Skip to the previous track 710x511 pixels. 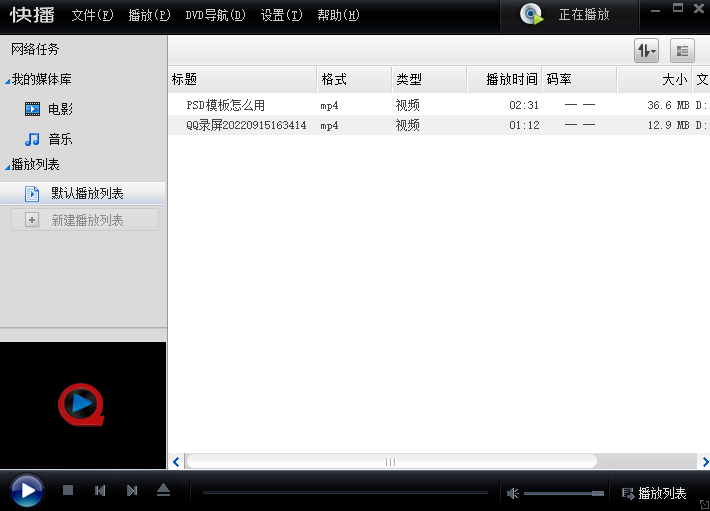100,491
